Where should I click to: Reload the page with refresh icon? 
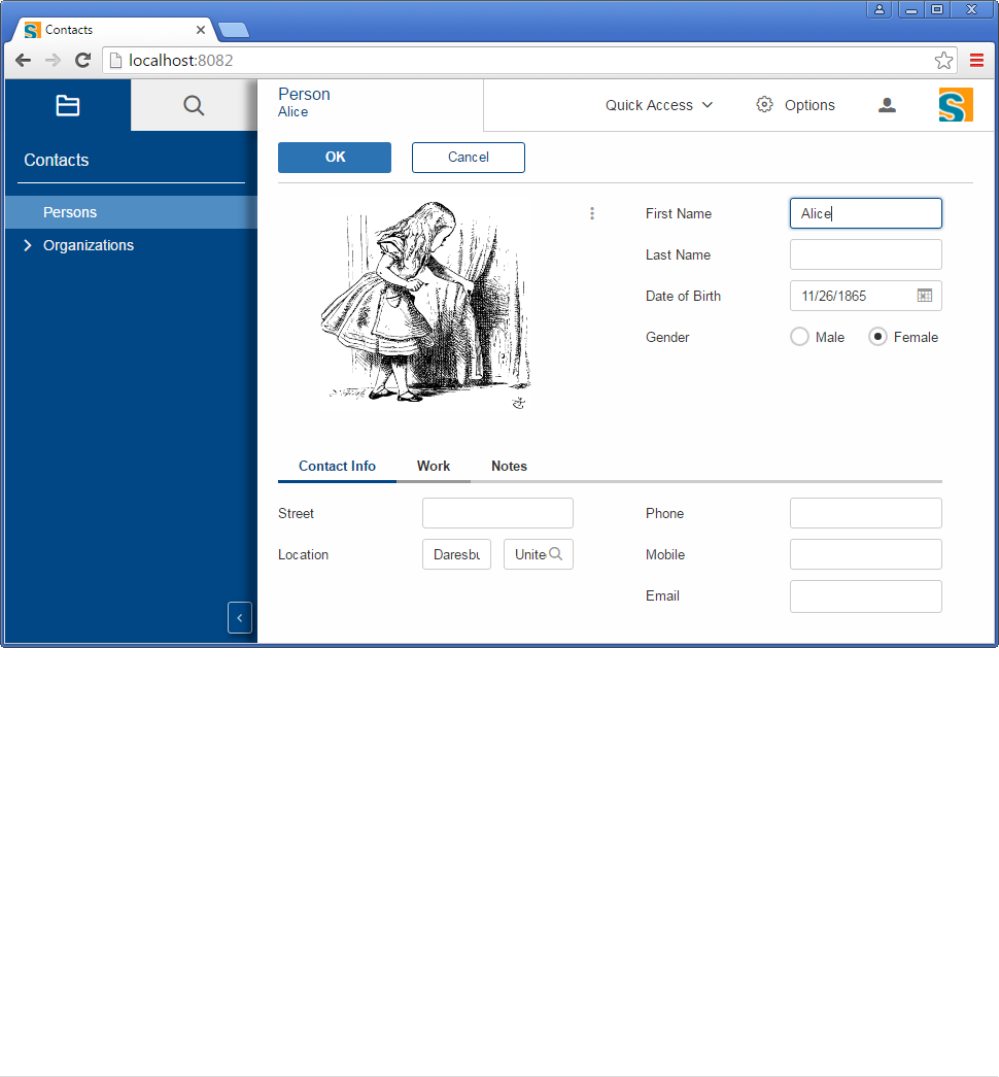click(83, 60)
